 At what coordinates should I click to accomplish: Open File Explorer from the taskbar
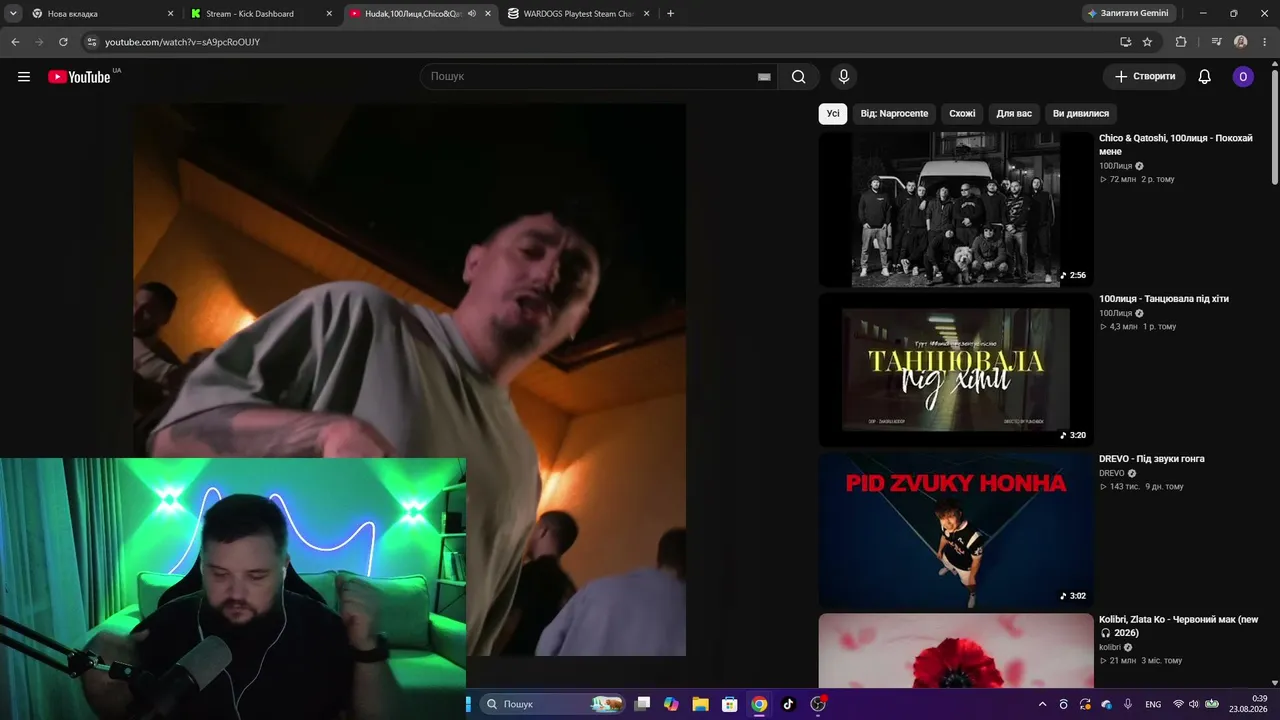point(700,704)
